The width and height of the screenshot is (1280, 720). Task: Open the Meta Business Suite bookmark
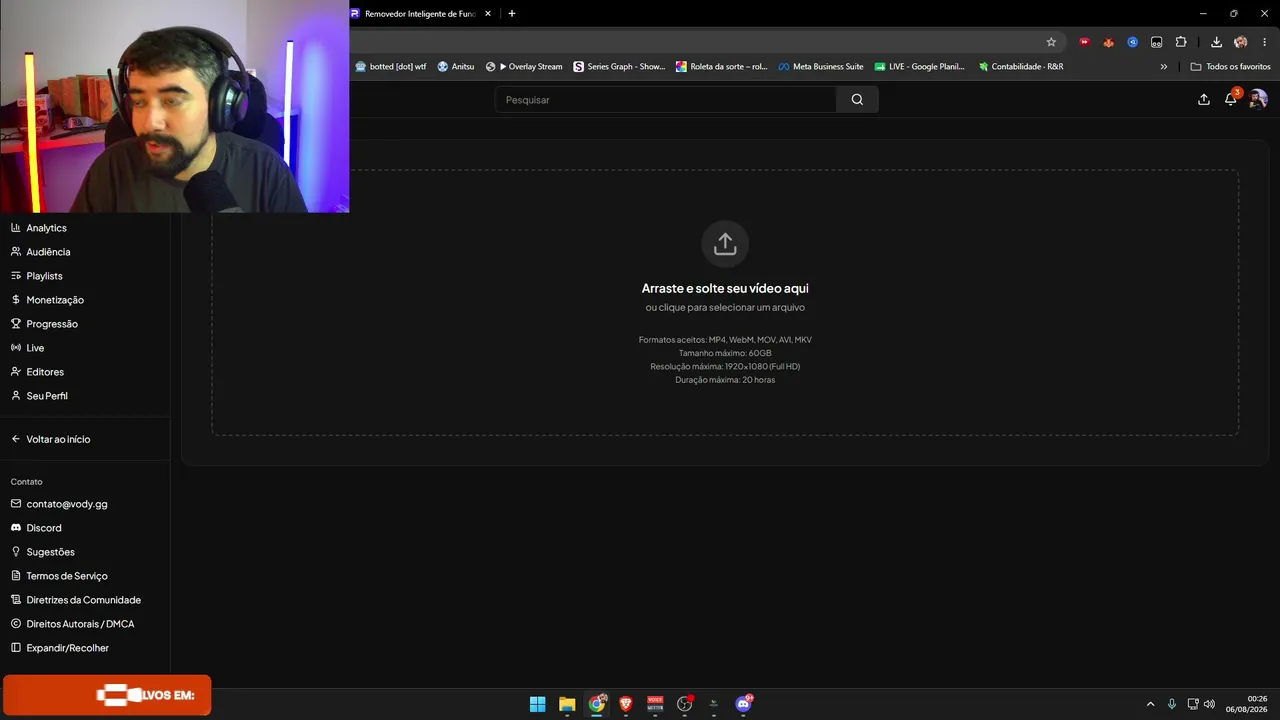coord(821,67)
